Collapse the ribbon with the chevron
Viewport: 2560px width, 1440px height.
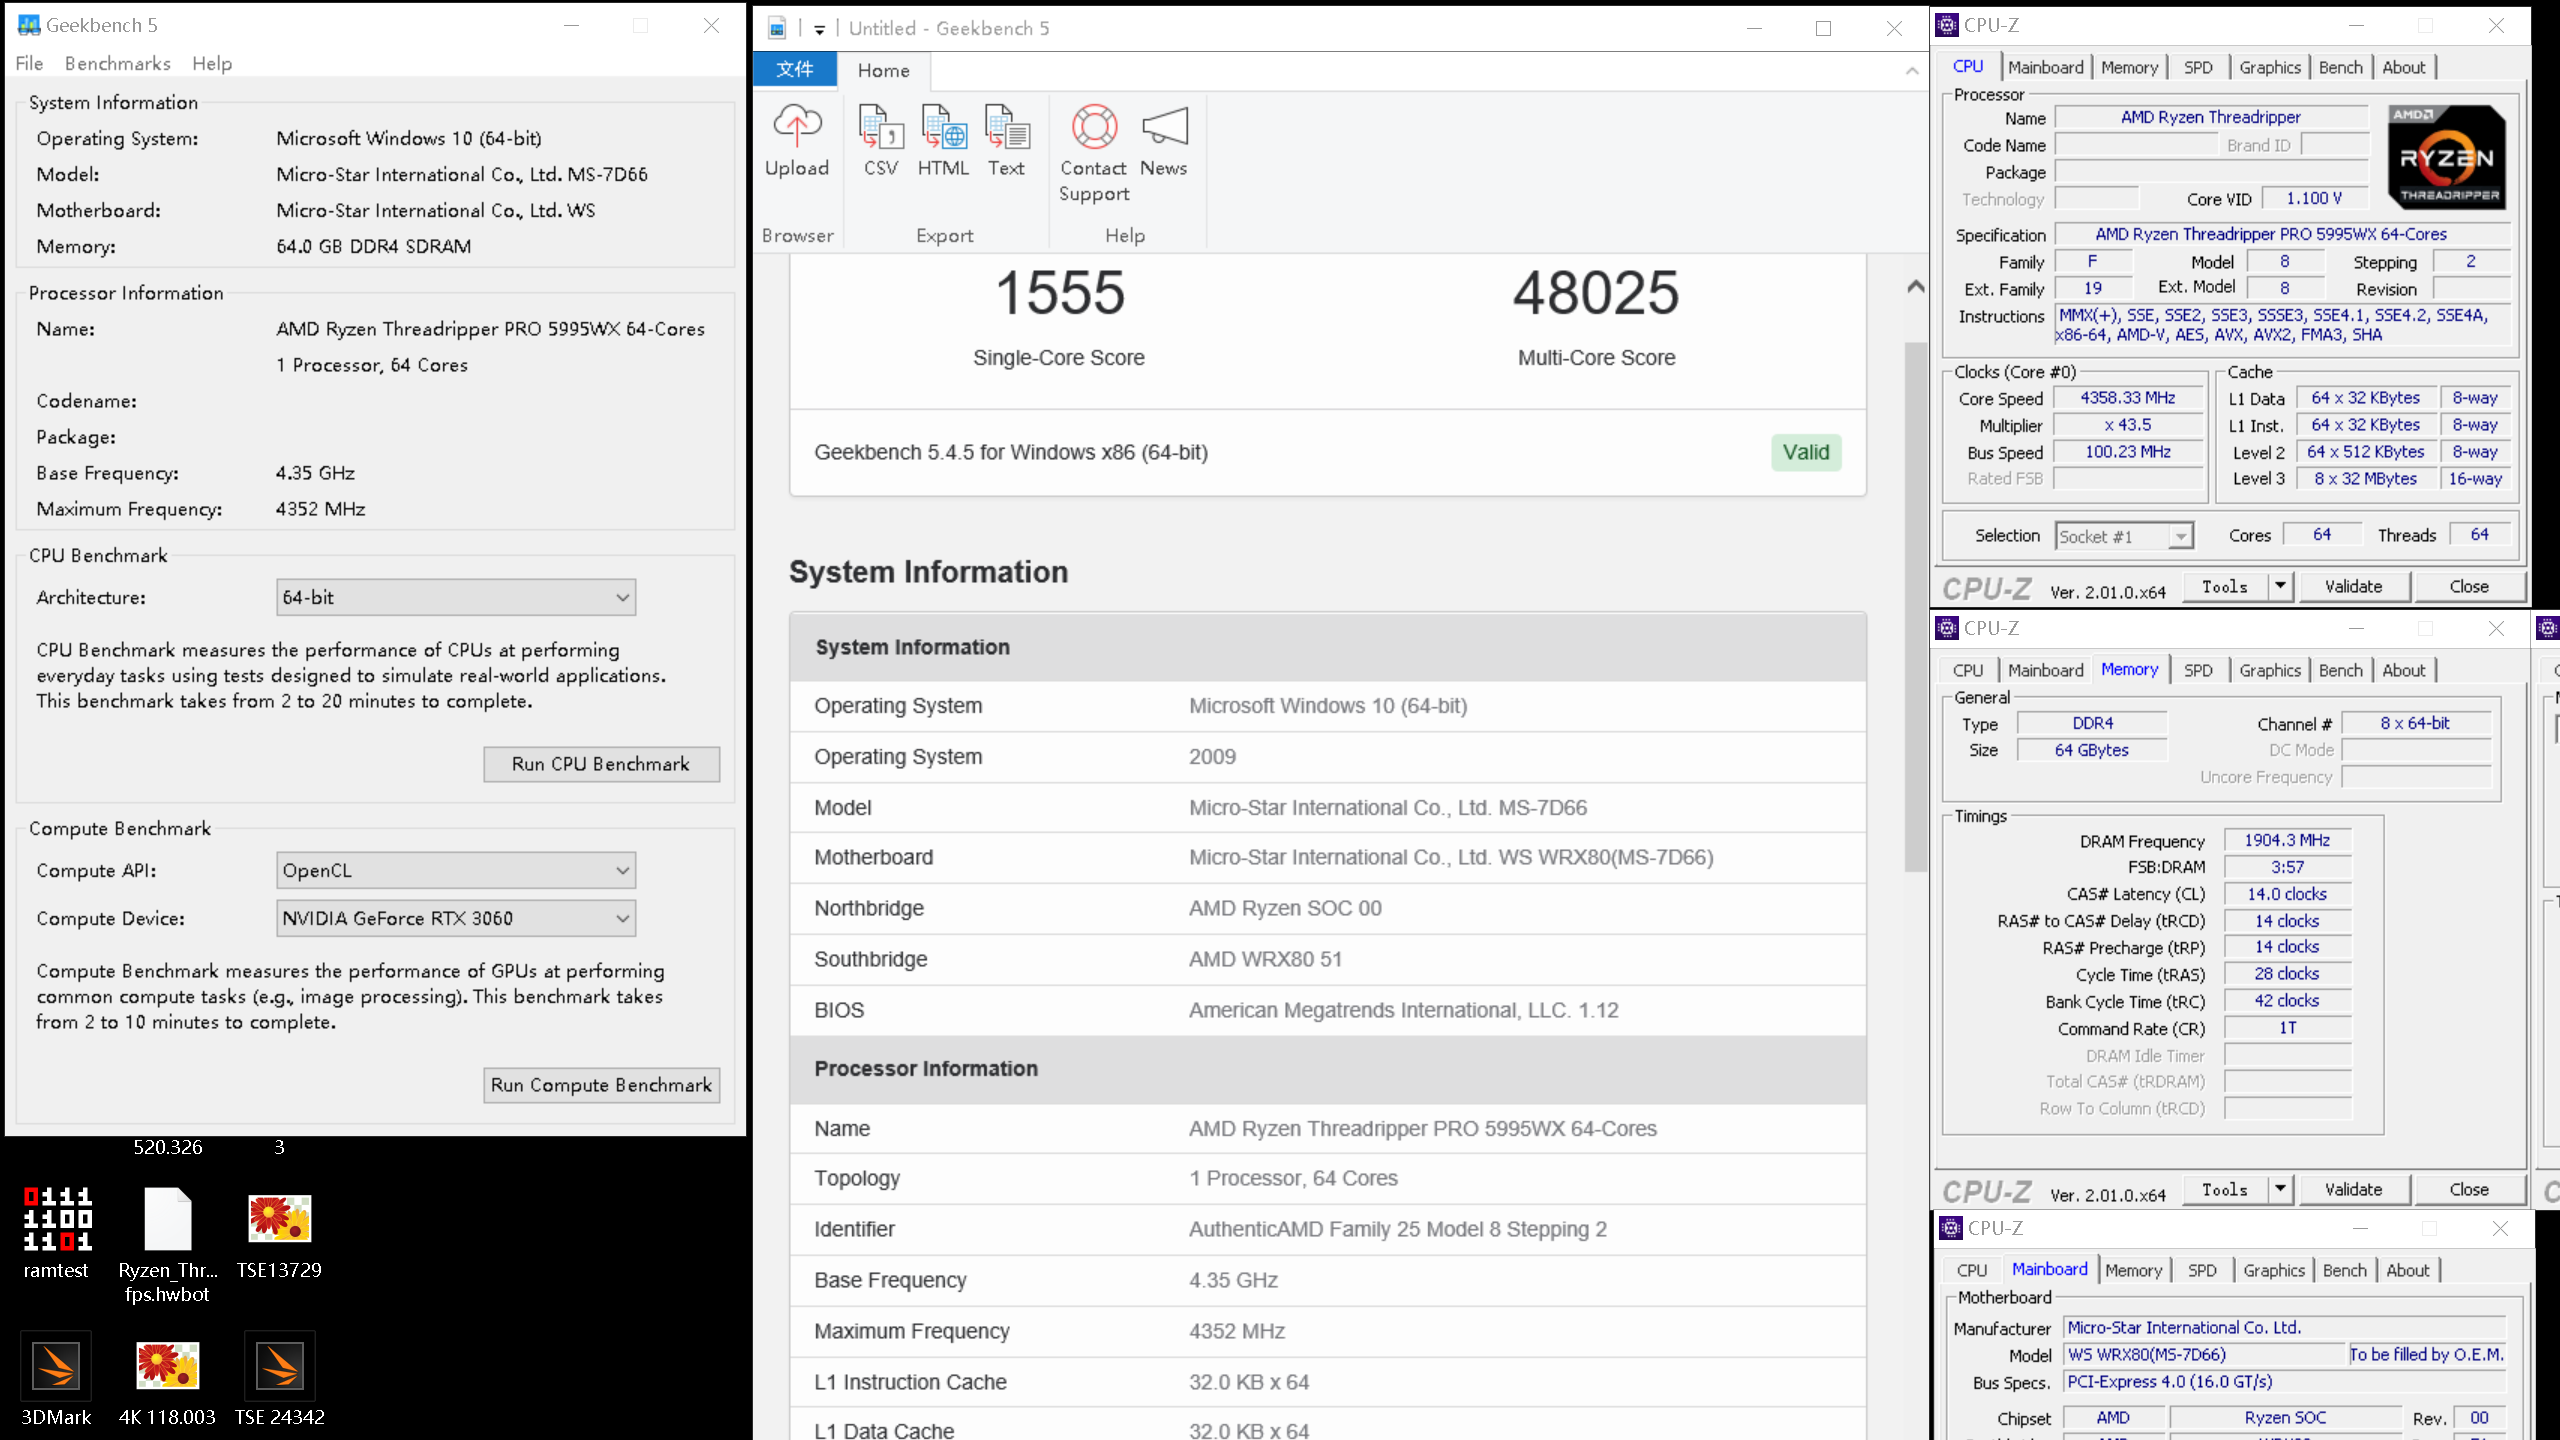pos(1912,70)
